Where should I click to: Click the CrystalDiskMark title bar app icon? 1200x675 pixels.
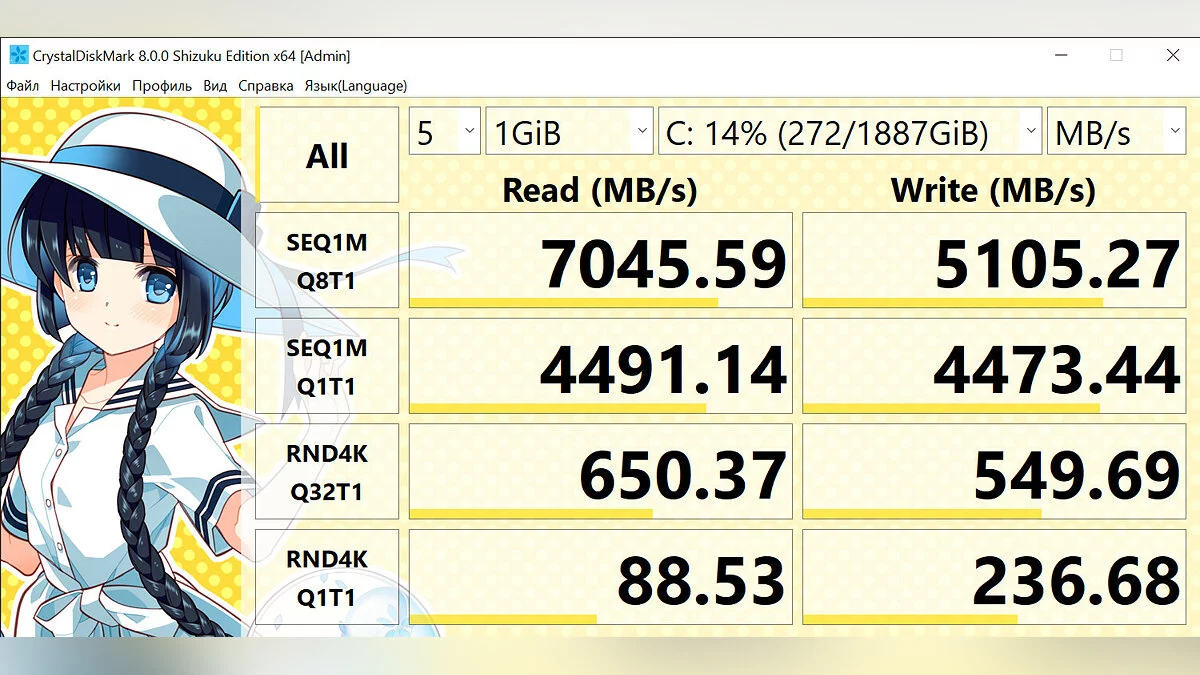[18, 56]
